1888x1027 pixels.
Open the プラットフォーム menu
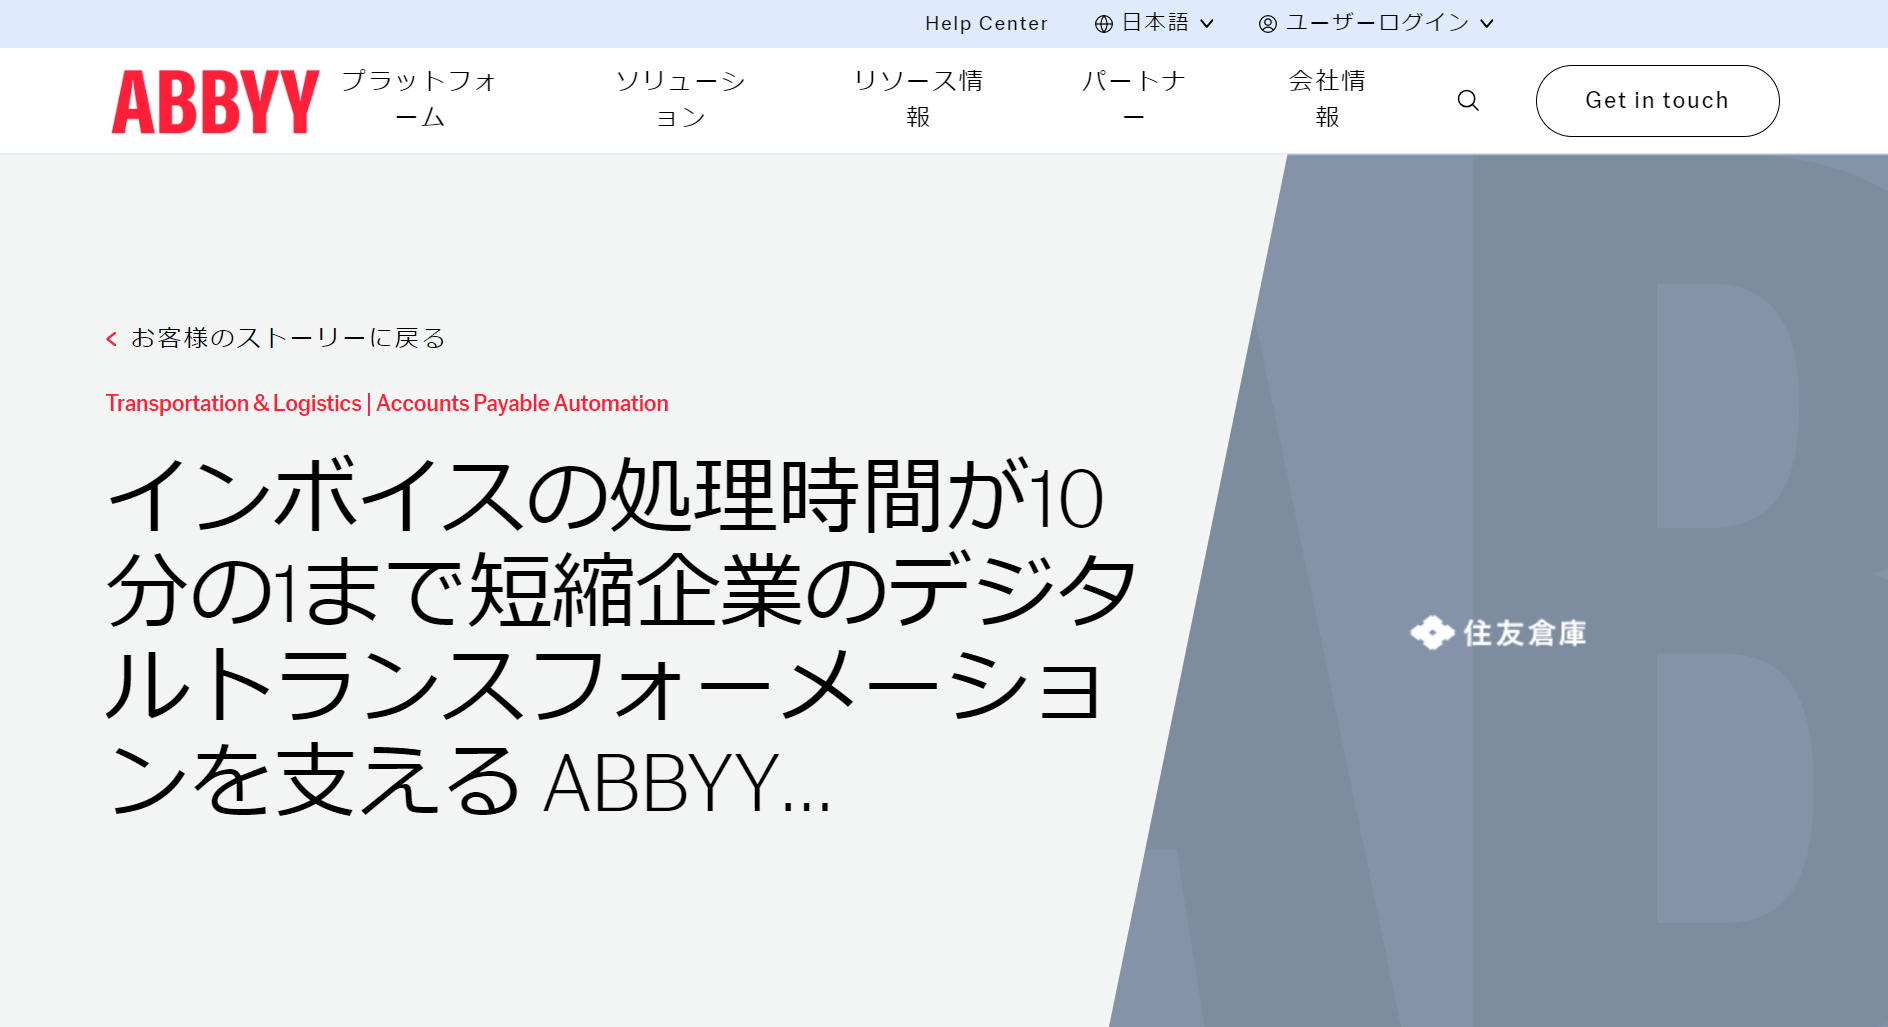[x=420, y=99]
